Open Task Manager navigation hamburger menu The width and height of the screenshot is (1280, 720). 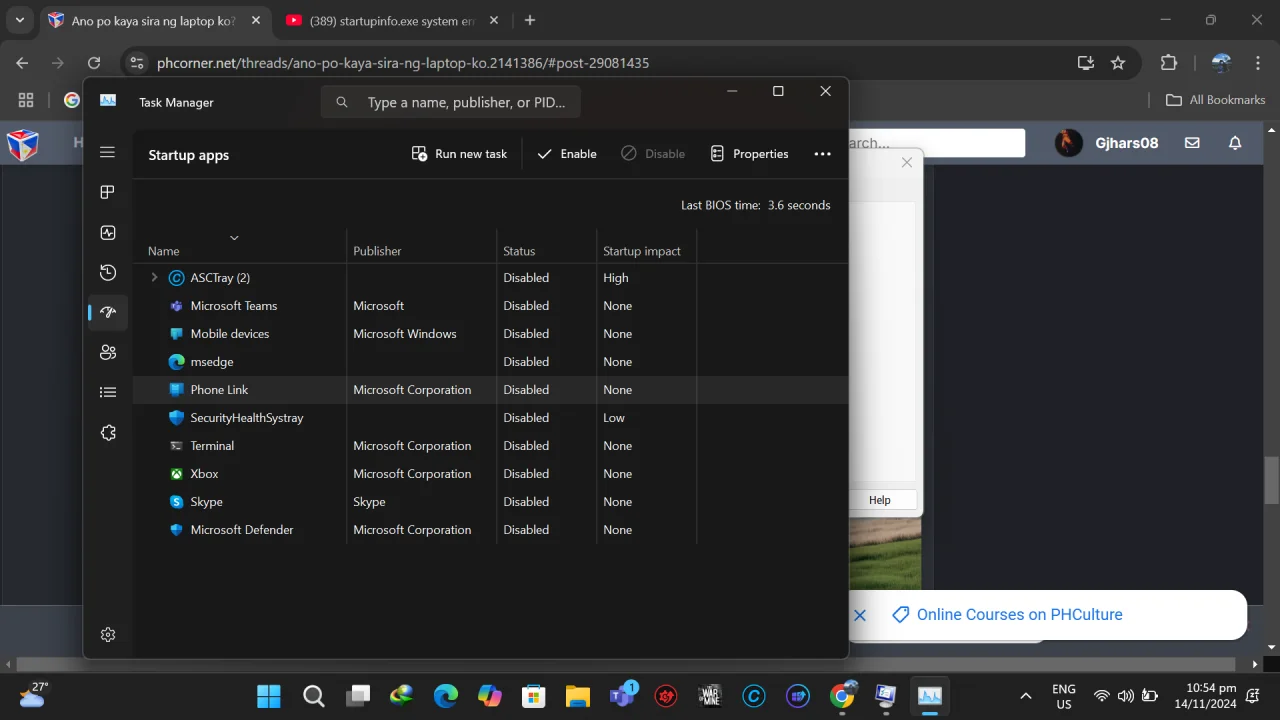[108, 152]
